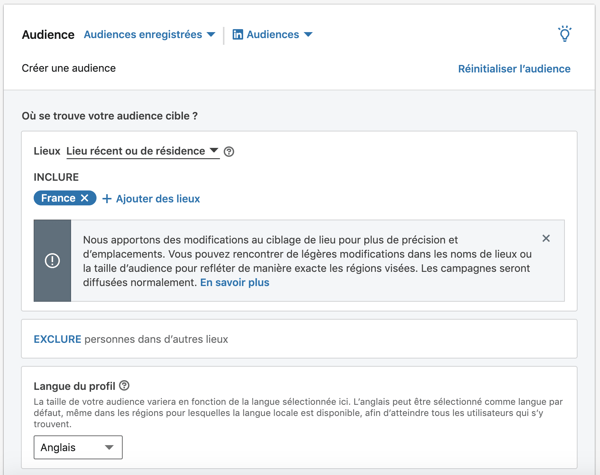Click the help icon beside Langue du profil

coord(124,385)
